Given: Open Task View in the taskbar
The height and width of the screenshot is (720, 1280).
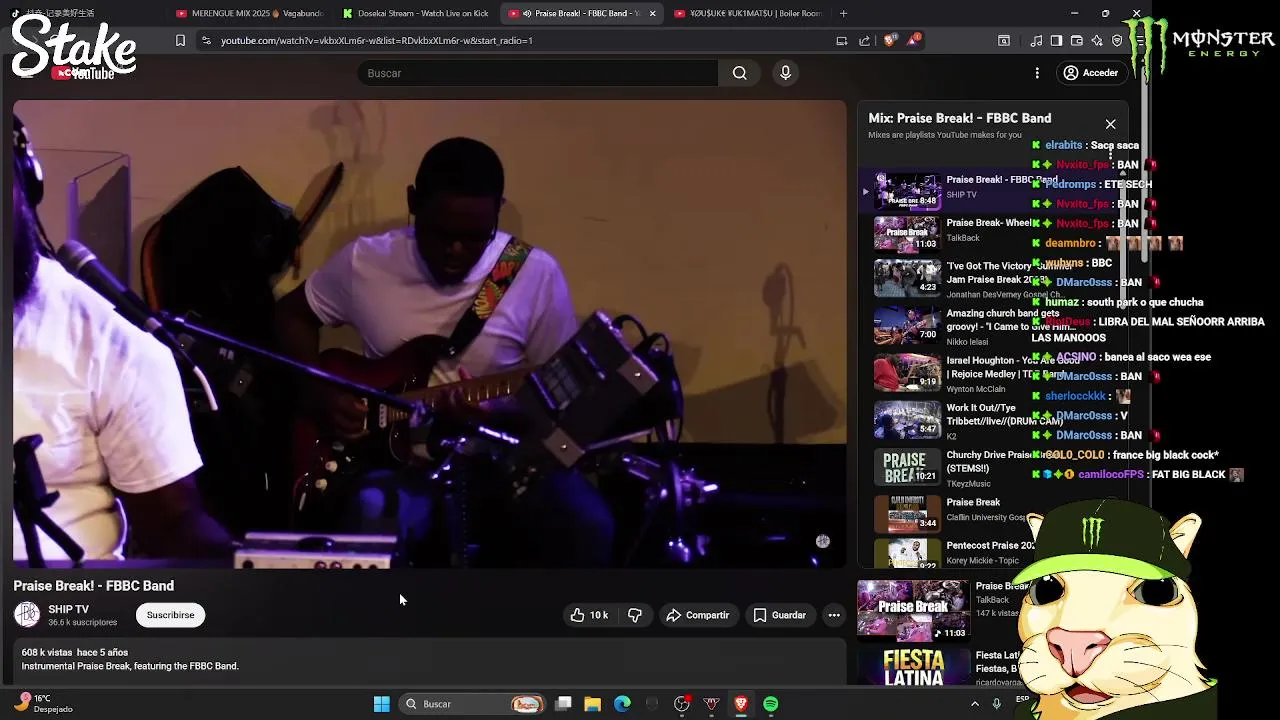Looking at the screenshot, I should pos(563,704).
